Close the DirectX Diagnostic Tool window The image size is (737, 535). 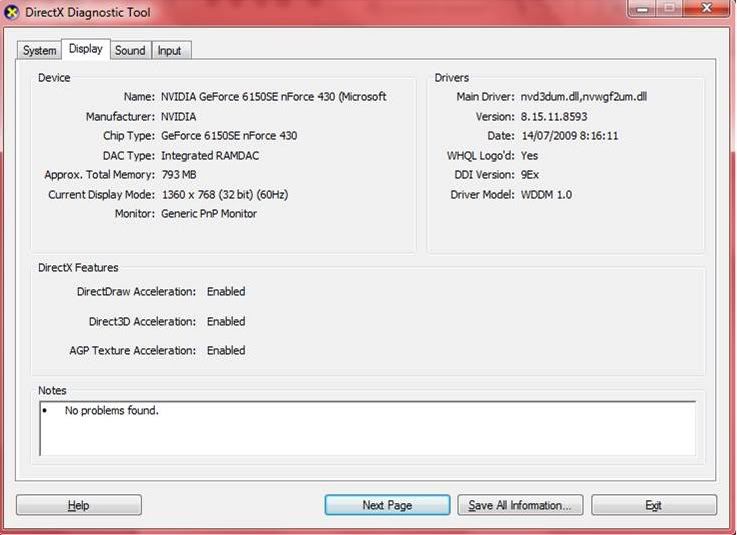tap(706, 8)
